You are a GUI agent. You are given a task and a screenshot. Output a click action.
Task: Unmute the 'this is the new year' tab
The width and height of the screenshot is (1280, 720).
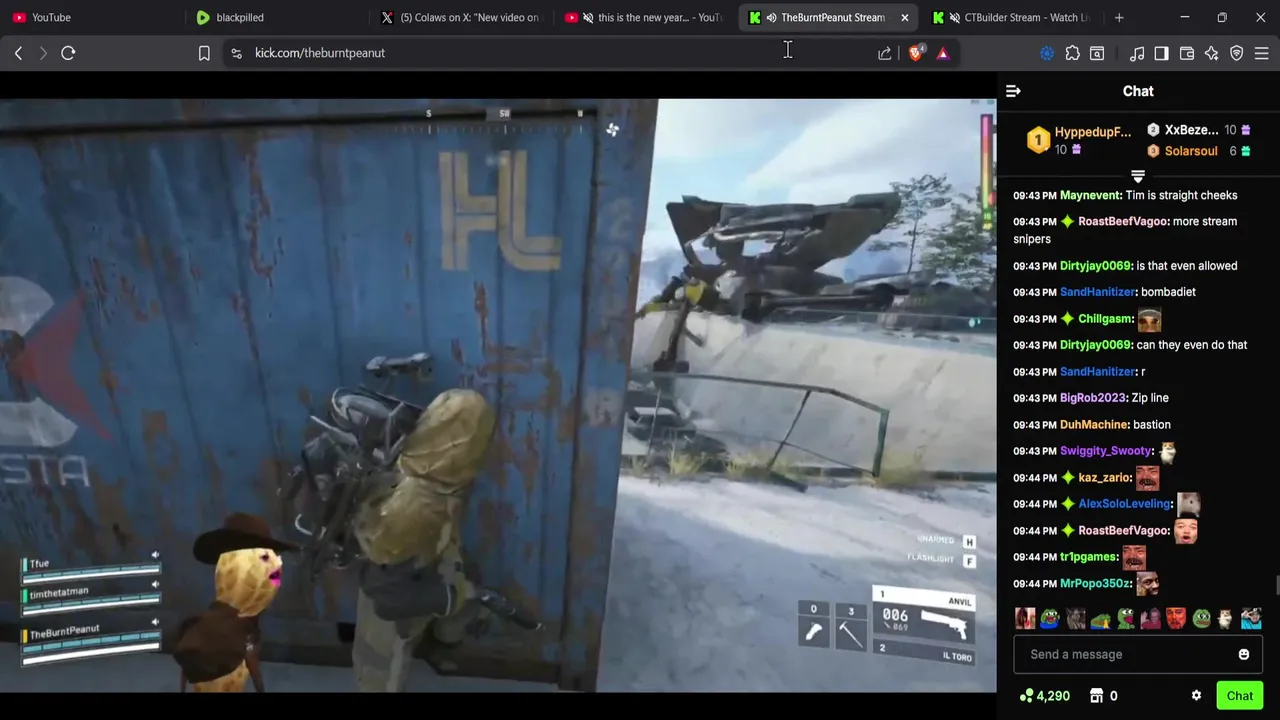(x=588, y=17)
